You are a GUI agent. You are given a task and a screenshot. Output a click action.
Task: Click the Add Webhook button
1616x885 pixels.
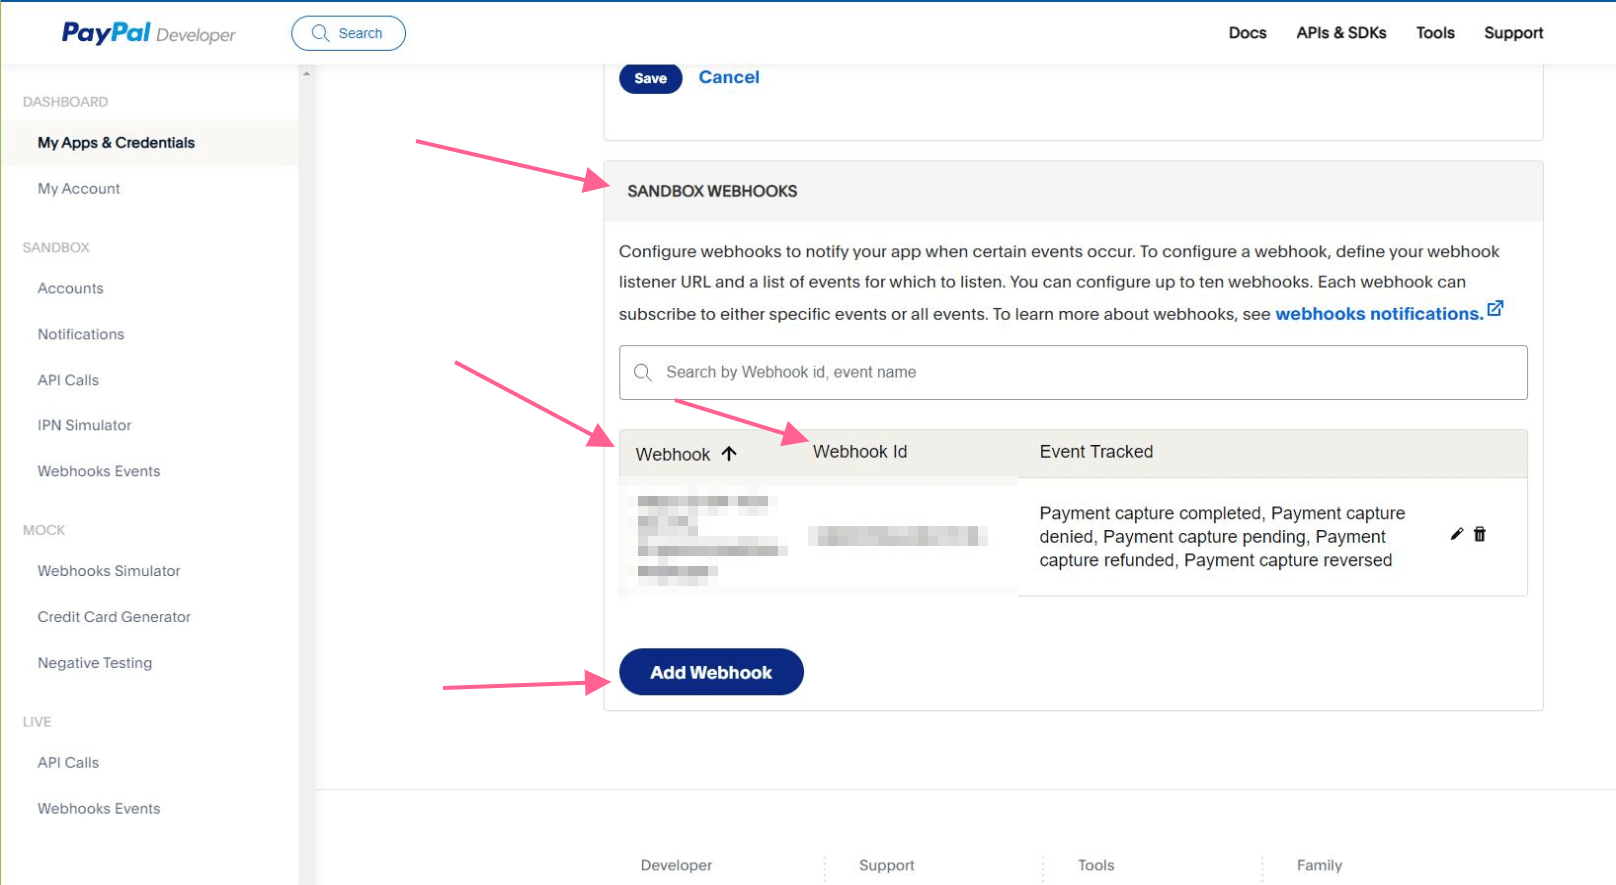point(711,672)
